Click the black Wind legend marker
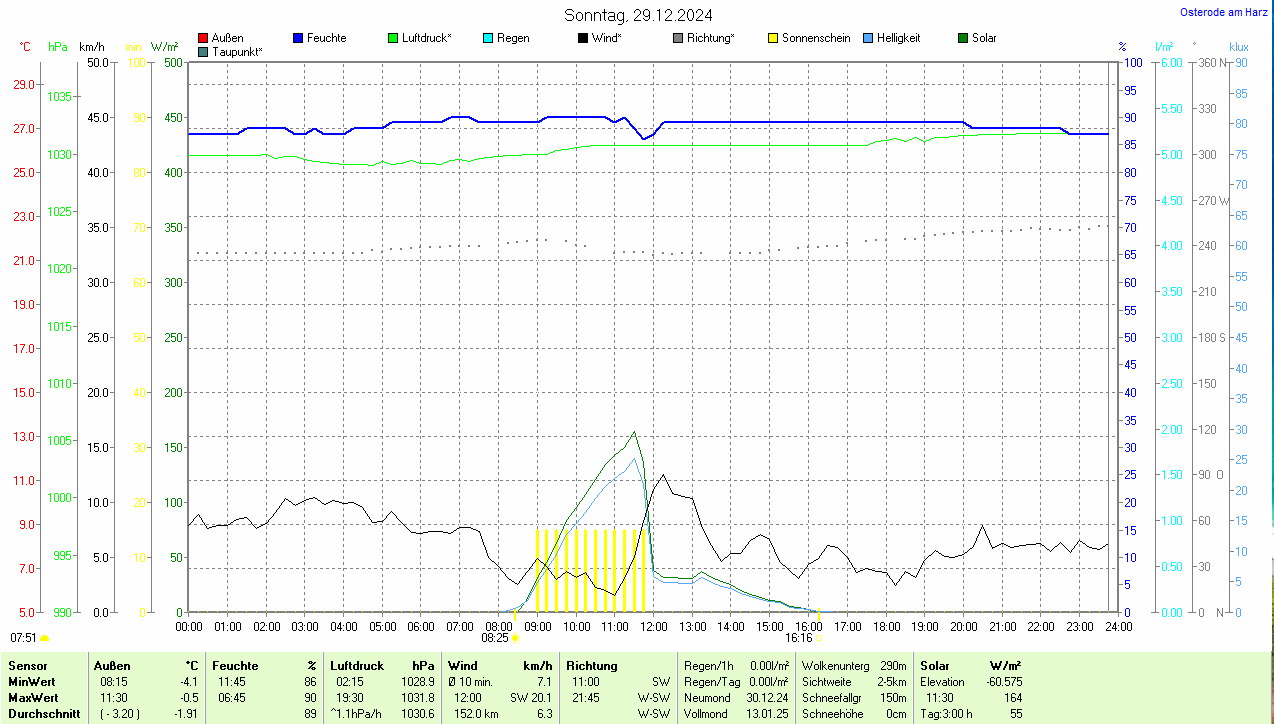This screenshot has width=1274, height=724. click(583, 38)
